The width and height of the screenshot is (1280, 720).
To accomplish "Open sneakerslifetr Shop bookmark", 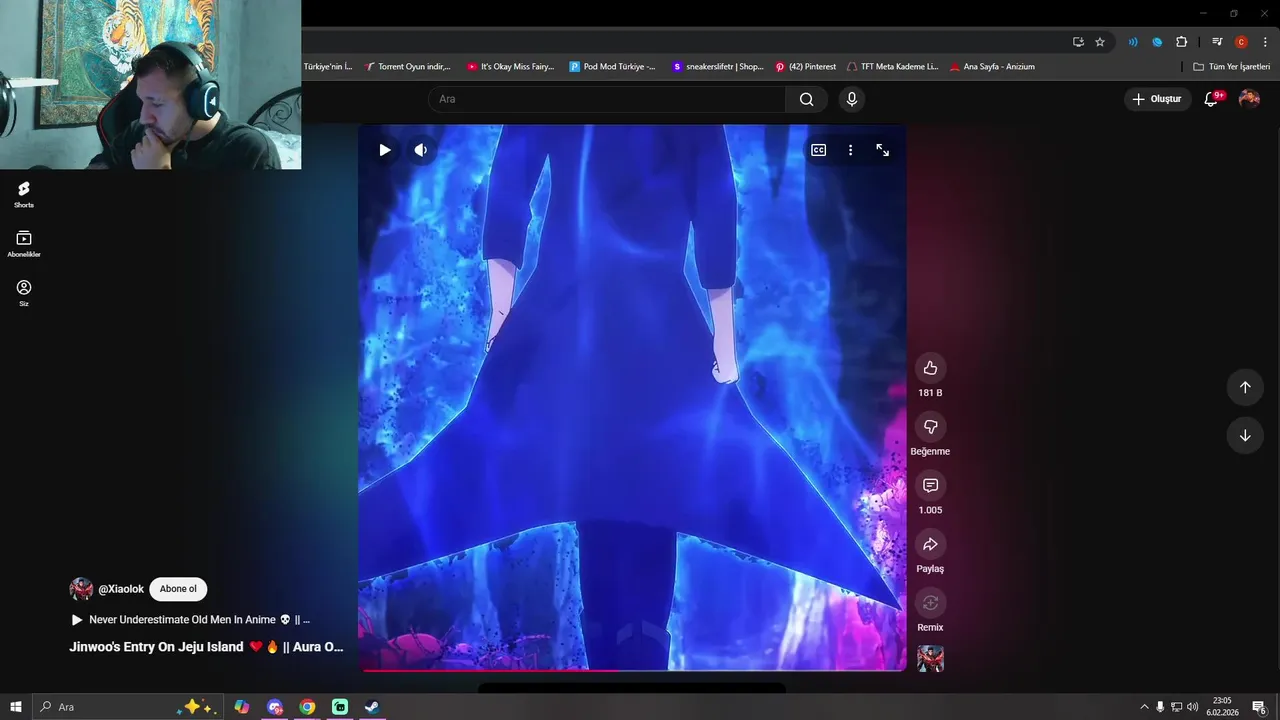I will [717, 67].
